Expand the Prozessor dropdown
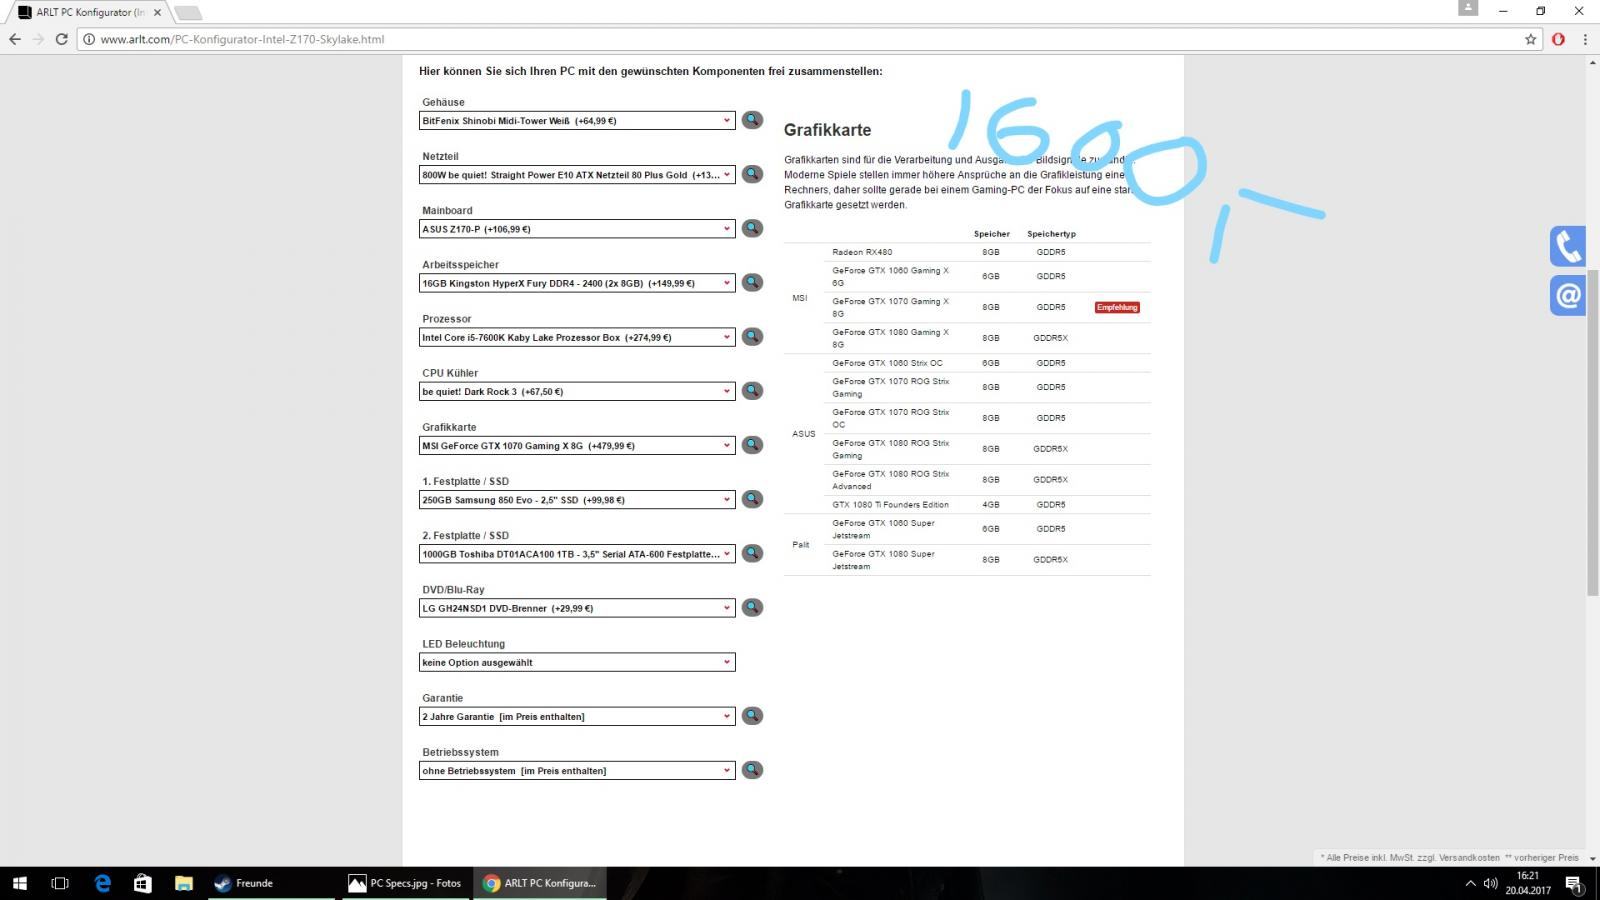This screenshot has width=1600, height=900. click(x=577, y=337)
